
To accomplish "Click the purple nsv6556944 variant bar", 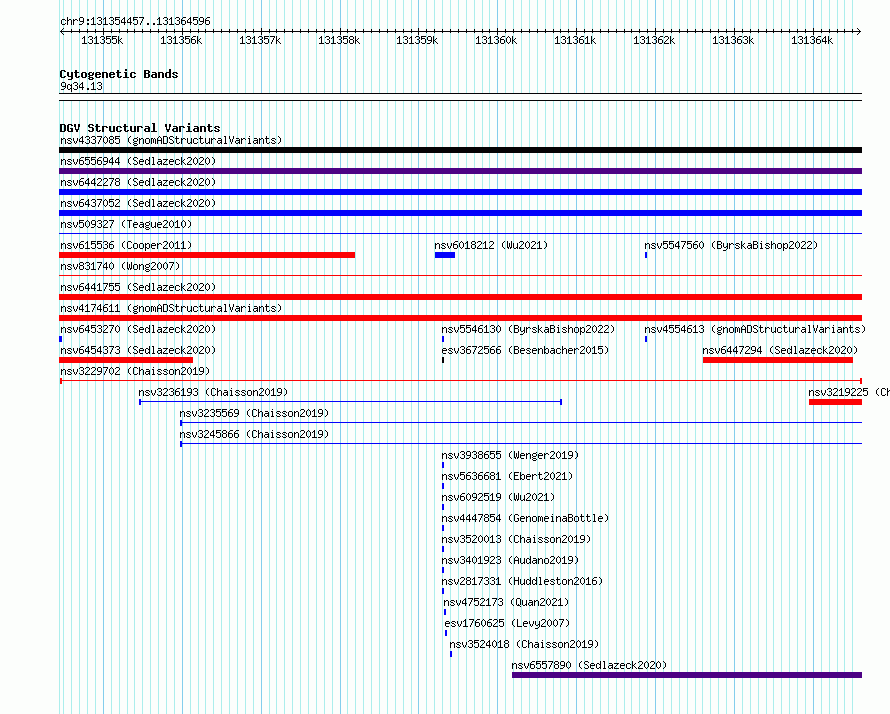I will point(460,171).
